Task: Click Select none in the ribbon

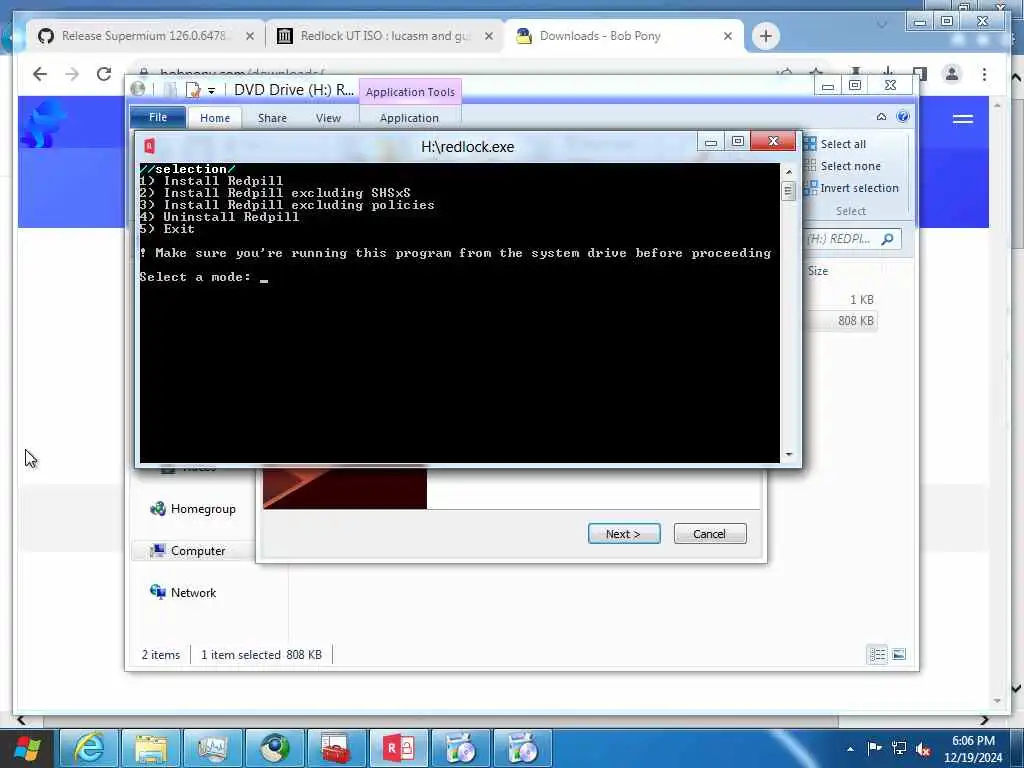Action: click(842, 166)
